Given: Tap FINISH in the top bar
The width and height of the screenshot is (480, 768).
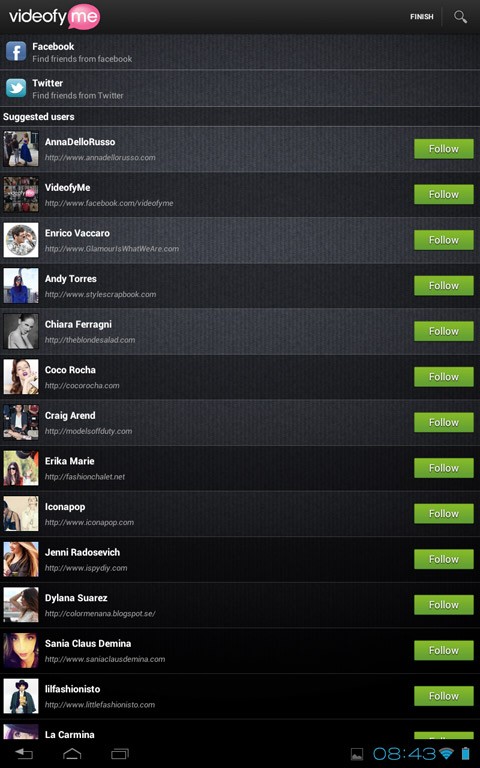Looking at the screenshot, I should (422, 17).
